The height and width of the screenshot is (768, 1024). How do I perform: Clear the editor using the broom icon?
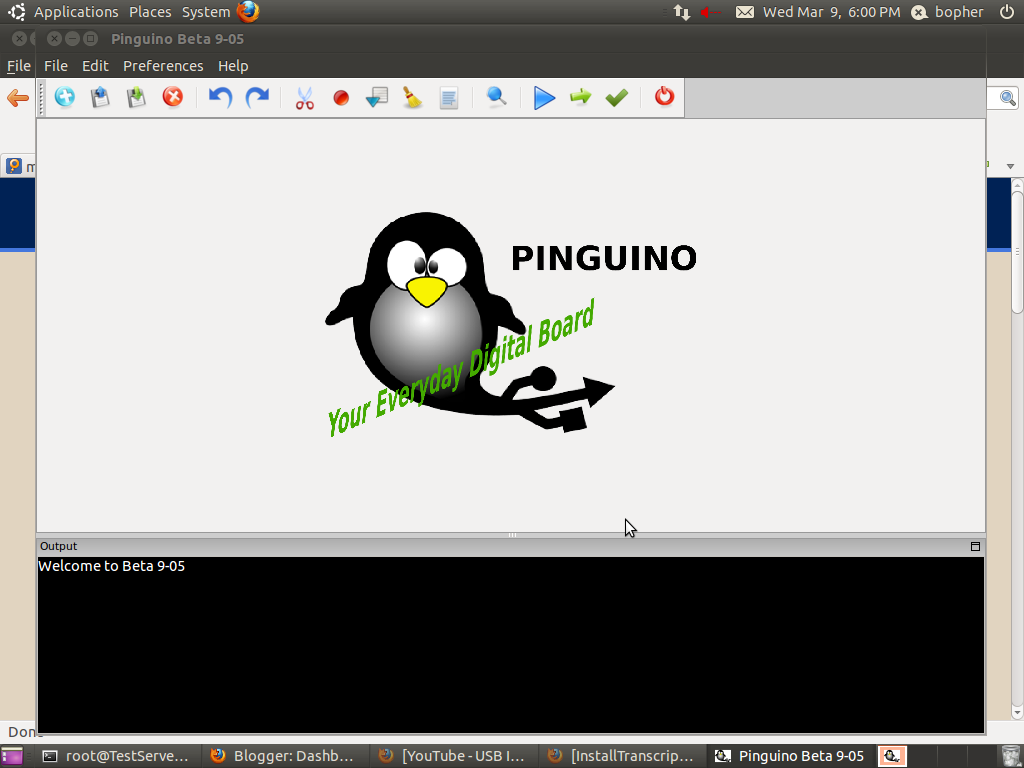click(x=413, y=97)
